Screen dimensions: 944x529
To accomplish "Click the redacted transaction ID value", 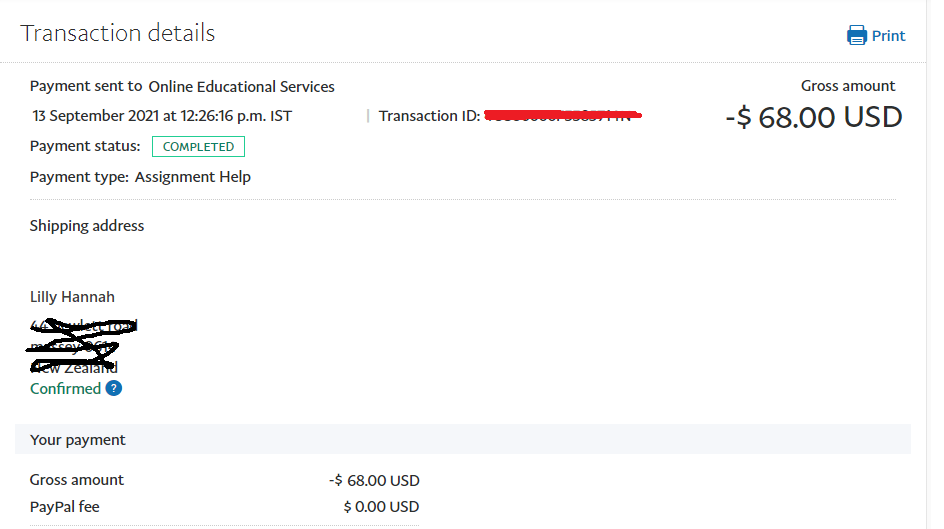I will click(x=562, y=116).
